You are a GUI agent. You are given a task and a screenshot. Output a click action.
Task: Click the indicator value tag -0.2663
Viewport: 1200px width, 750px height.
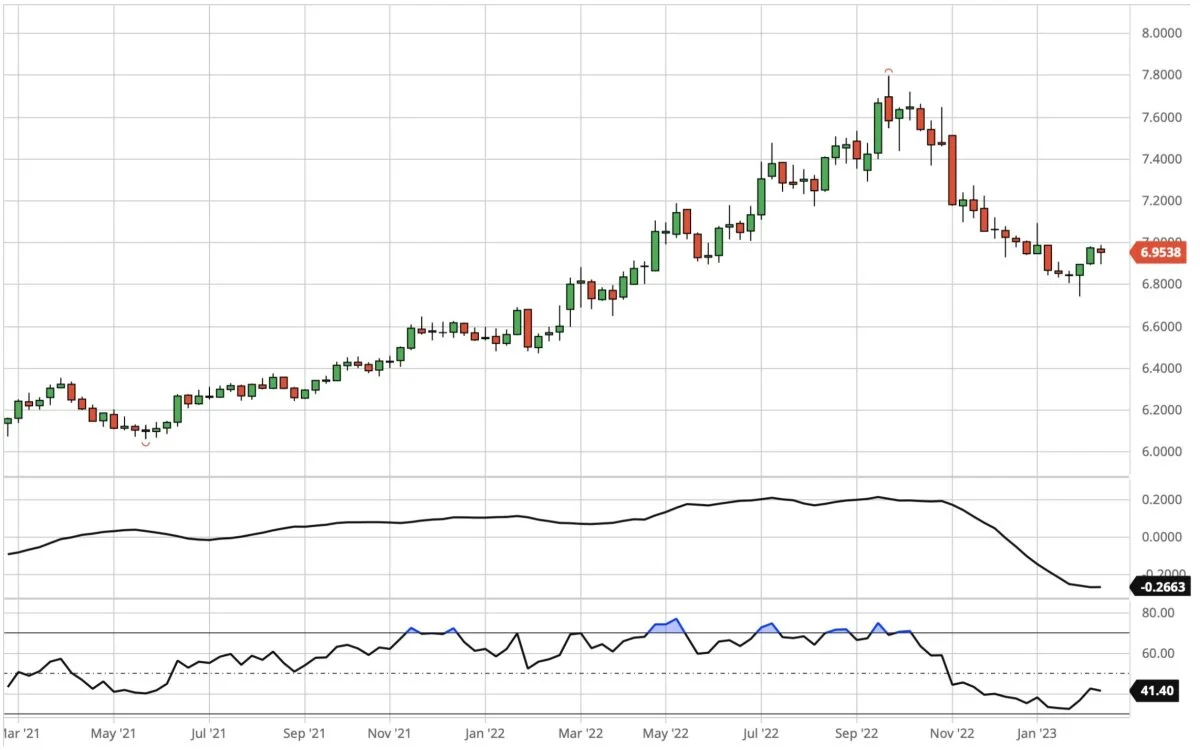(x=1159, y=587)
